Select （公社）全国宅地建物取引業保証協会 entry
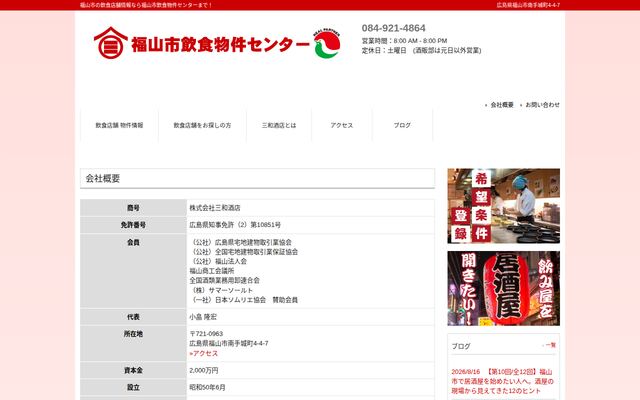Screen dimensions: 640x400 click(x=244, y=252)
